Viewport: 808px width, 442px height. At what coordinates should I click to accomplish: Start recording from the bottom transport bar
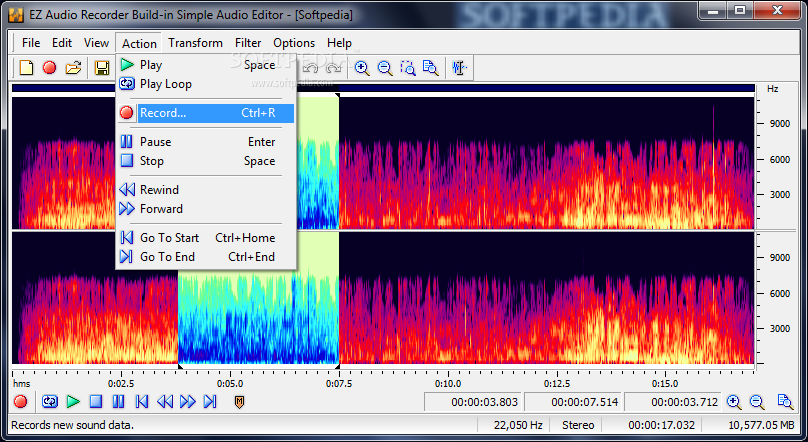21,401
